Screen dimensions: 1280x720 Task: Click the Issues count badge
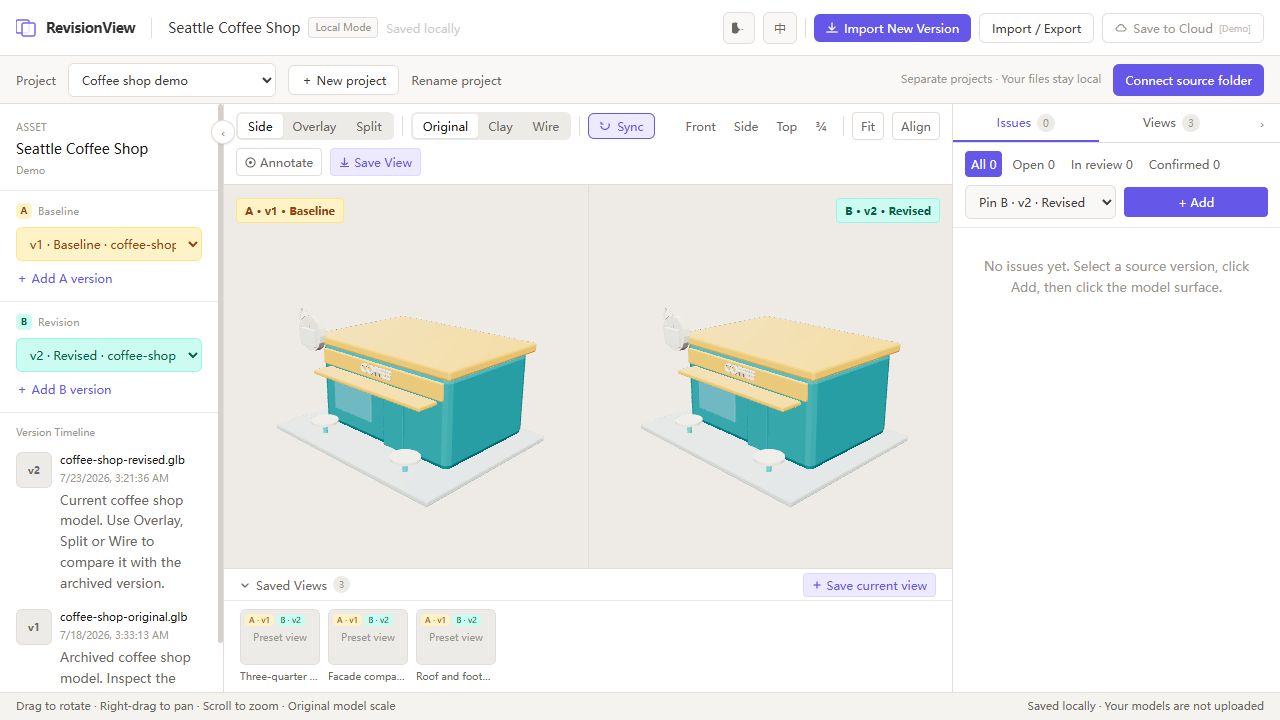click(x=1046, y=123)
